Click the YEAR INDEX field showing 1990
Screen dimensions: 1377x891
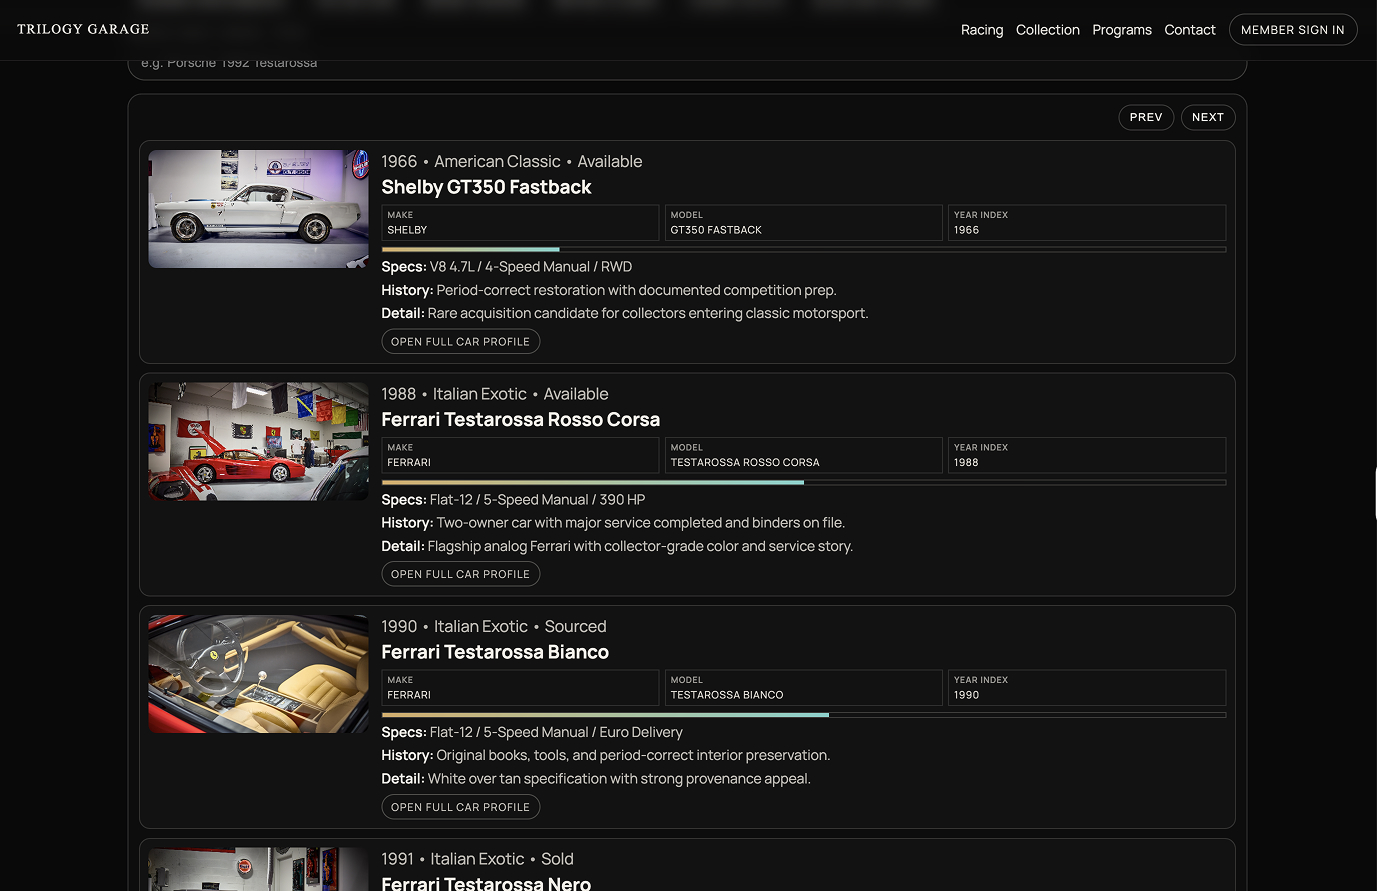click(1087, 687)
